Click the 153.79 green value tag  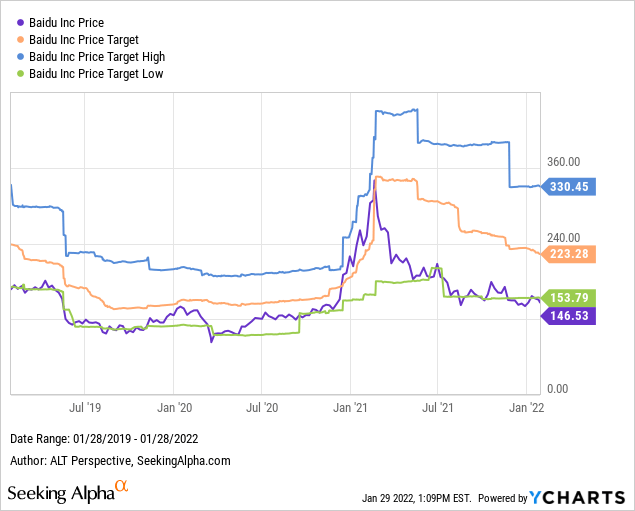570,298
